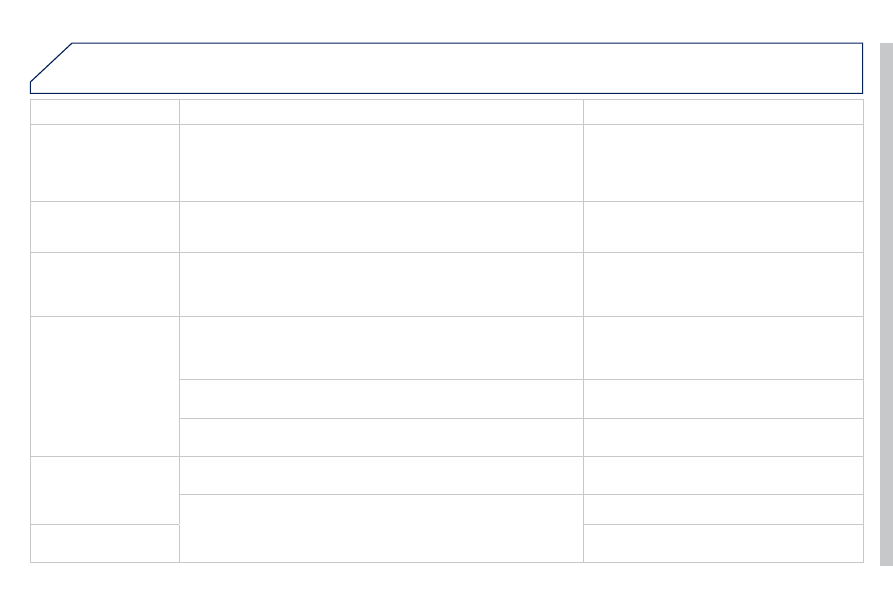Select the tall merged left cell spanning three sub-rows
This screenshot has width=893, height=595.
point(105,386)
